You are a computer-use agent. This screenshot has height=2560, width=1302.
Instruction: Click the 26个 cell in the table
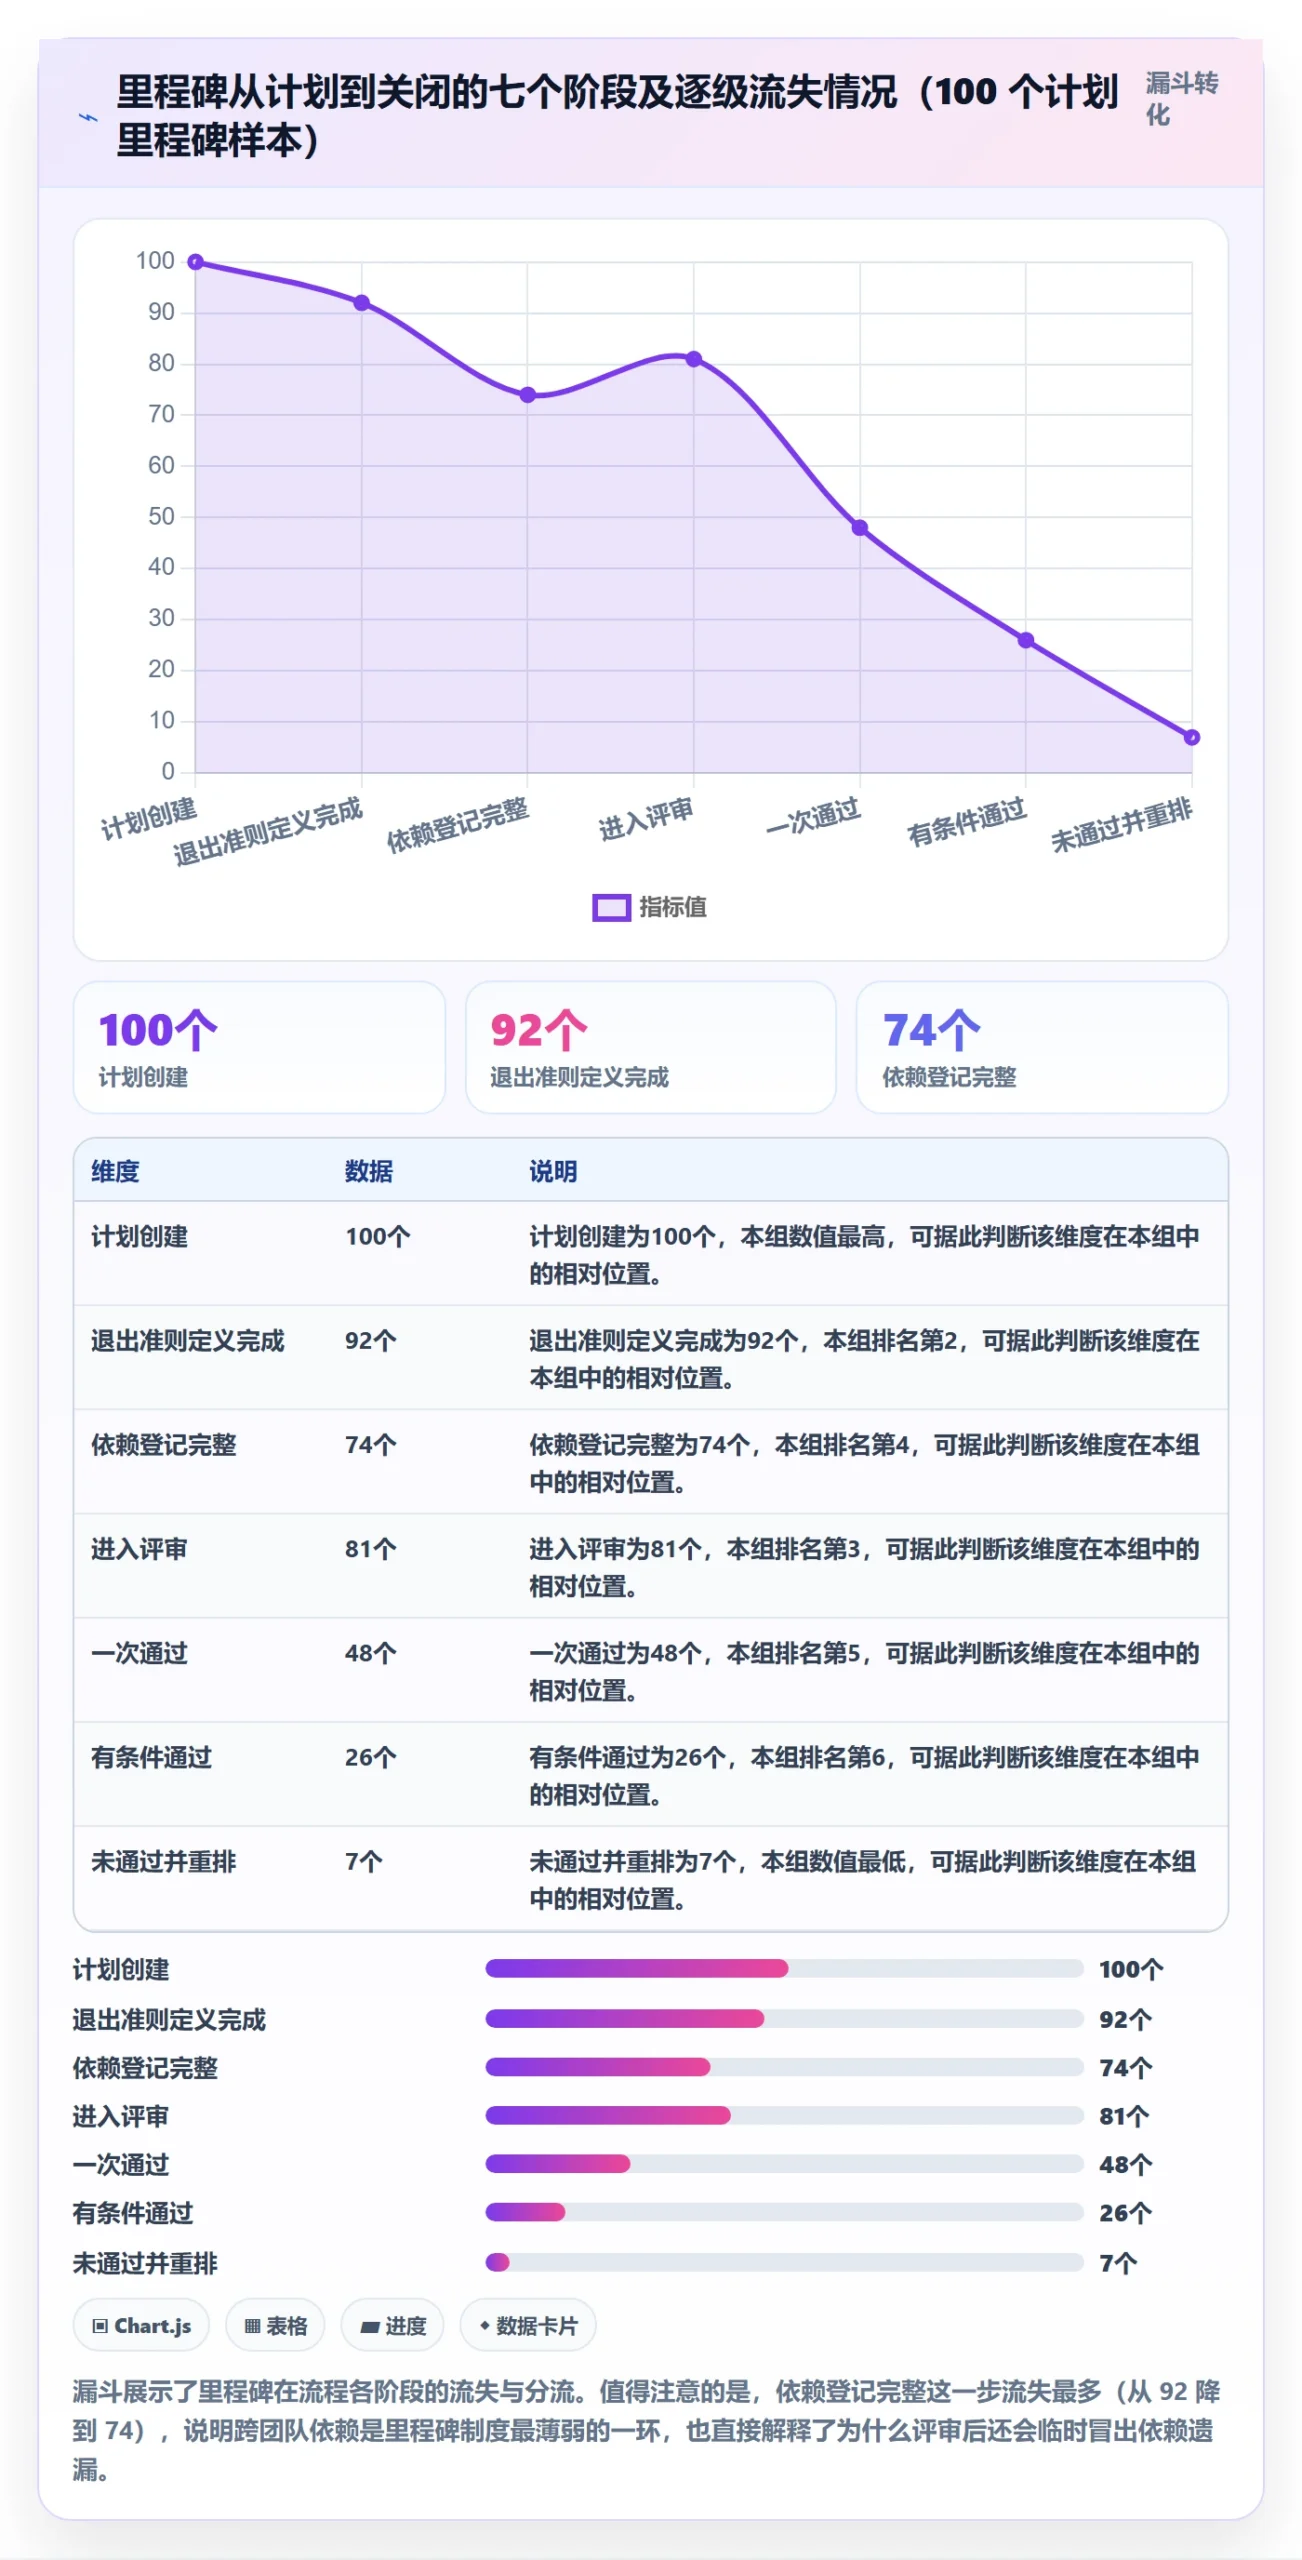point(371,1757)
